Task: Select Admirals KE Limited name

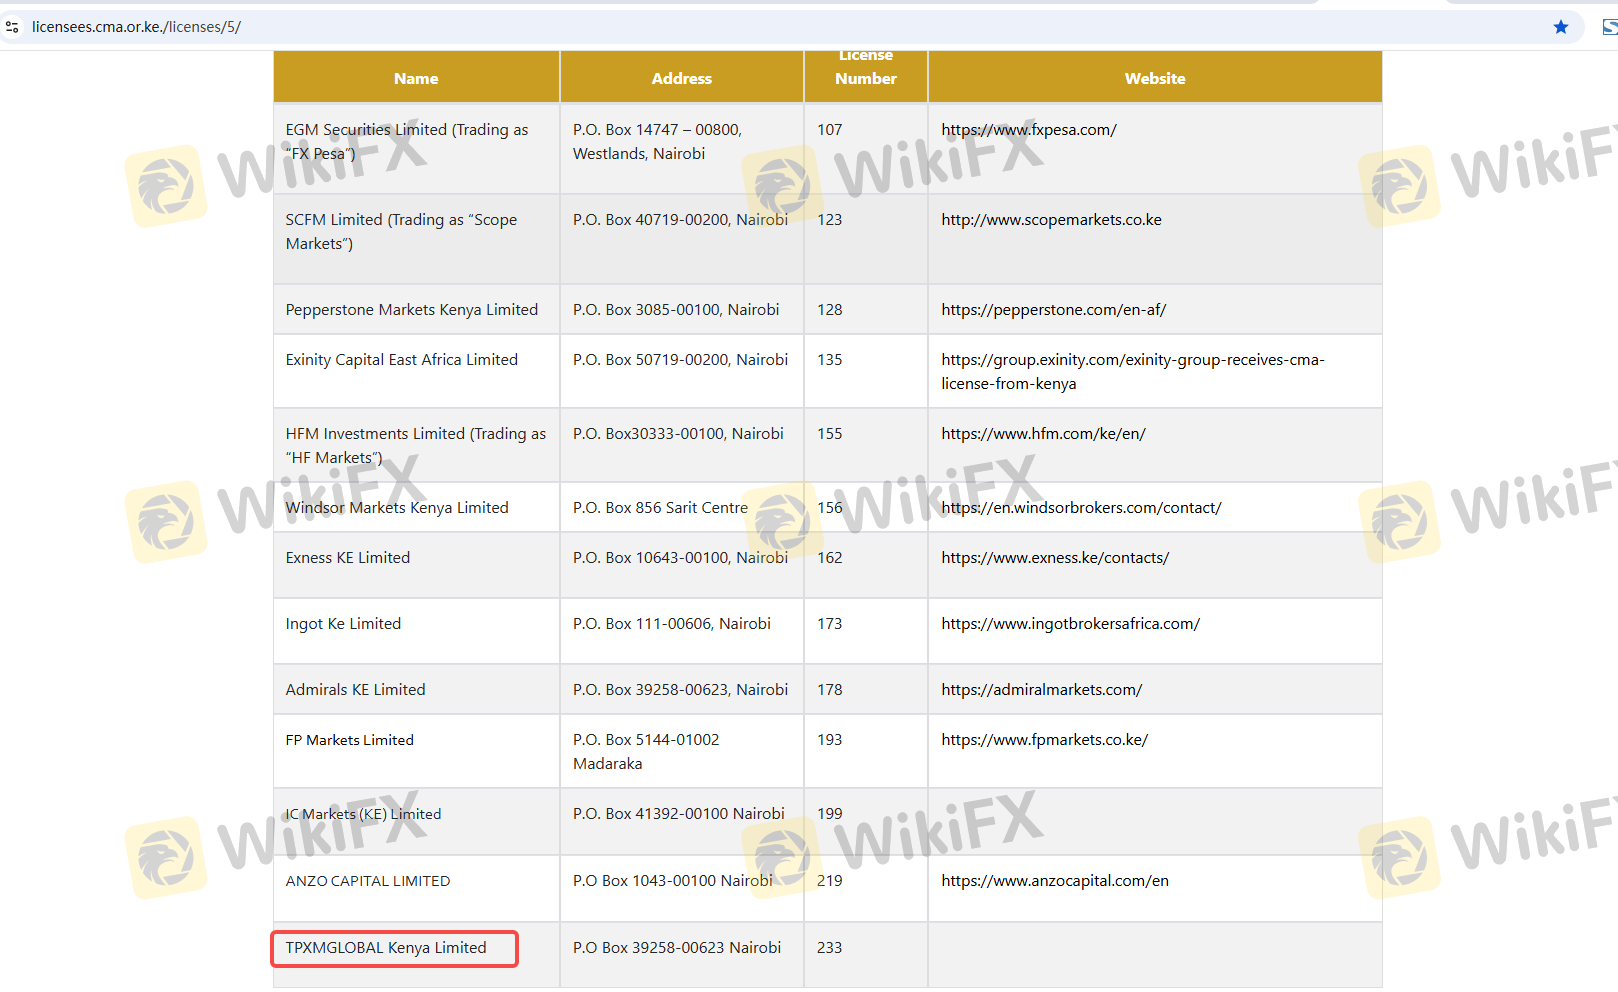Action: (356, 690)
